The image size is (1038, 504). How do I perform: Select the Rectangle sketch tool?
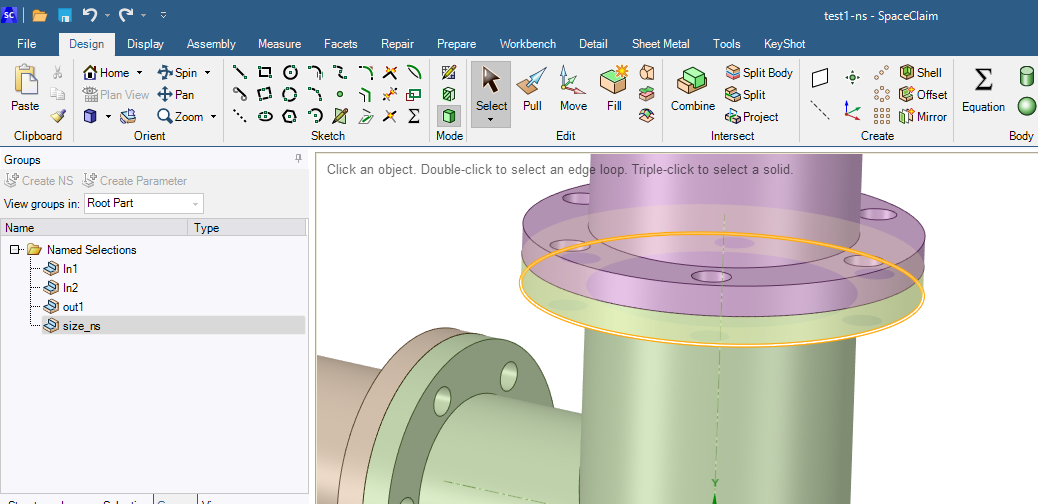265,72
